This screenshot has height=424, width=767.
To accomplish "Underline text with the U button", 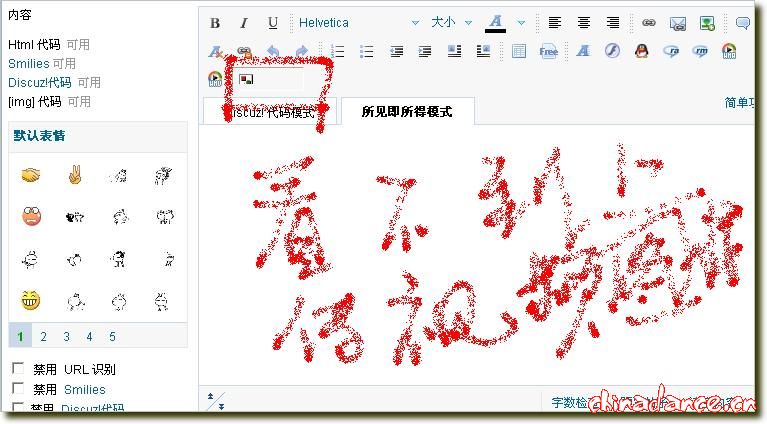I will pyautogui.click(x=273, y=23).
